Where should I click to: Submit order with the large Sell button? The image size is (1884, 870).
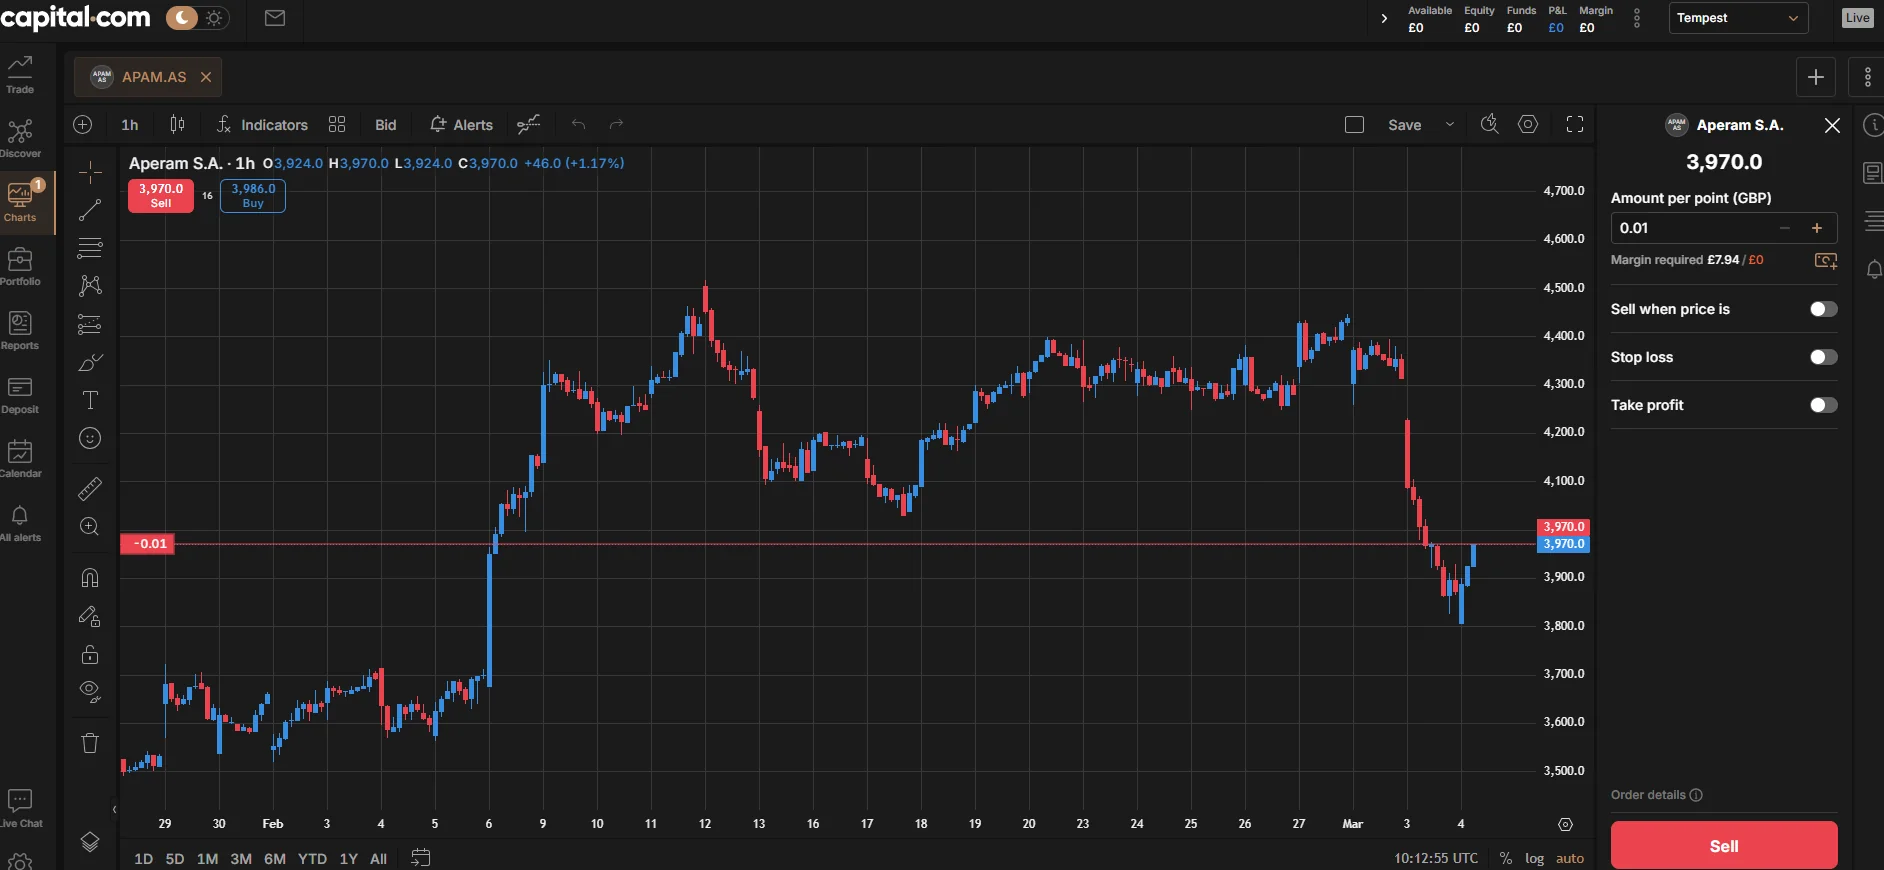[1724, 846]
